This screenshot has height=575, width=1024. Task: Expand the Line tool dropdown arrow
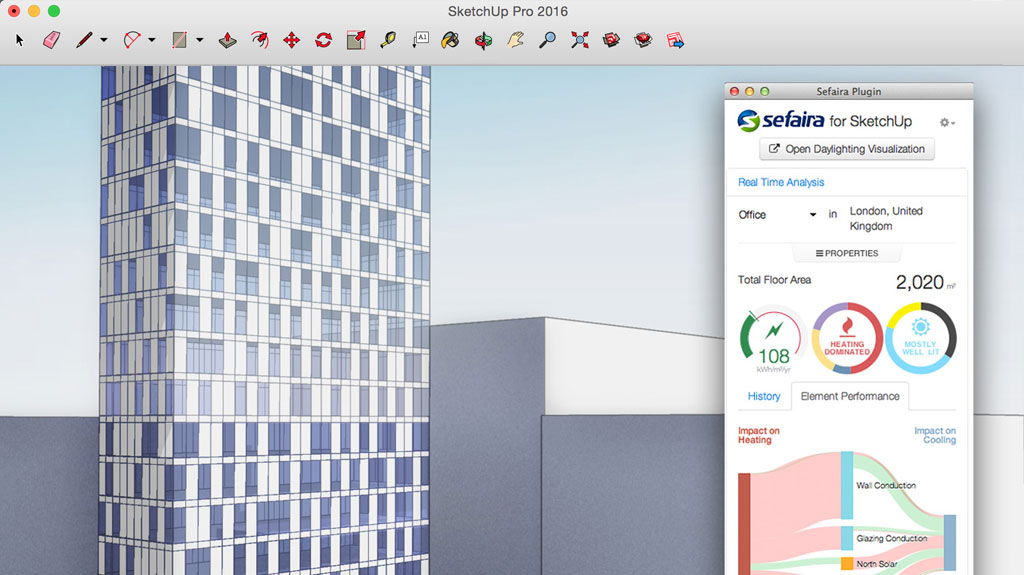point(104,40)
